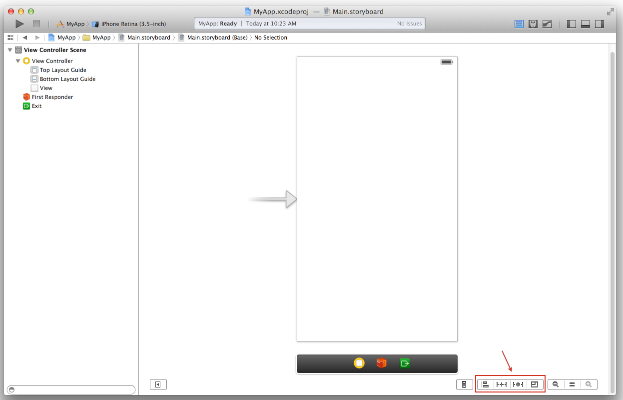
Task: Open the Resizing Behavior menu
Action: (535, 384)
